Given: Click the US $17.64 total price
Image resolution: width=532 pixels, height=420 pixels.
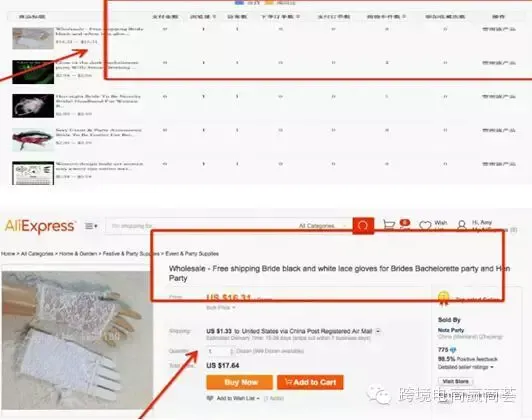Looking at the screenshot, I should (223, 366).
